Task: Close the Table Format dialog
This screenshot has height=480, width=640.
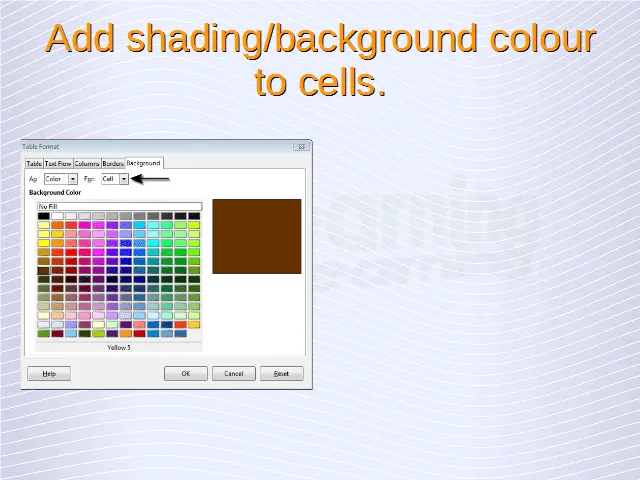Action: (300, 146)
